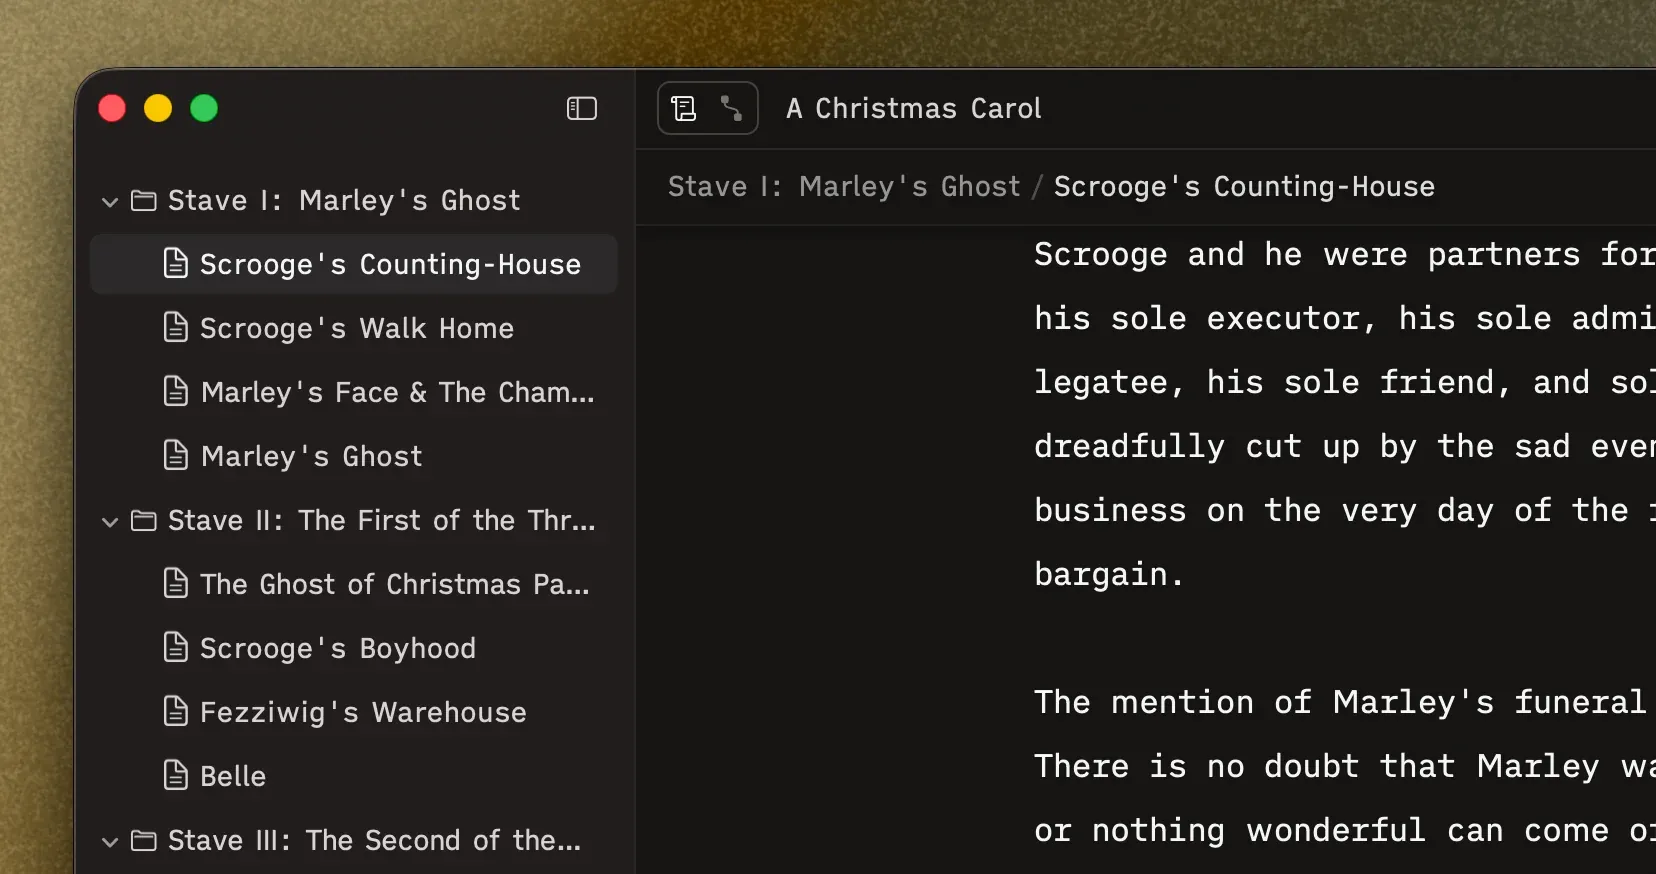Switch to the branch structure view icon

(x=732, y=108)
